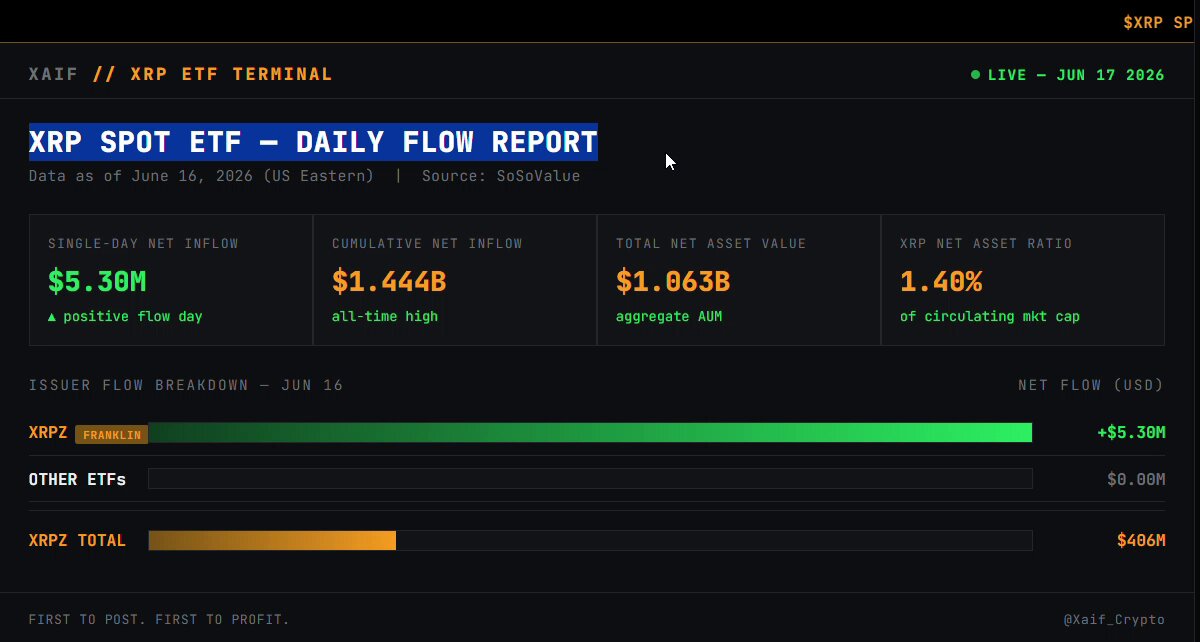The image size is (1200, 642).
Task: Select the SINGLE-DAY NET INFLOW label
Action: (143, 243)
